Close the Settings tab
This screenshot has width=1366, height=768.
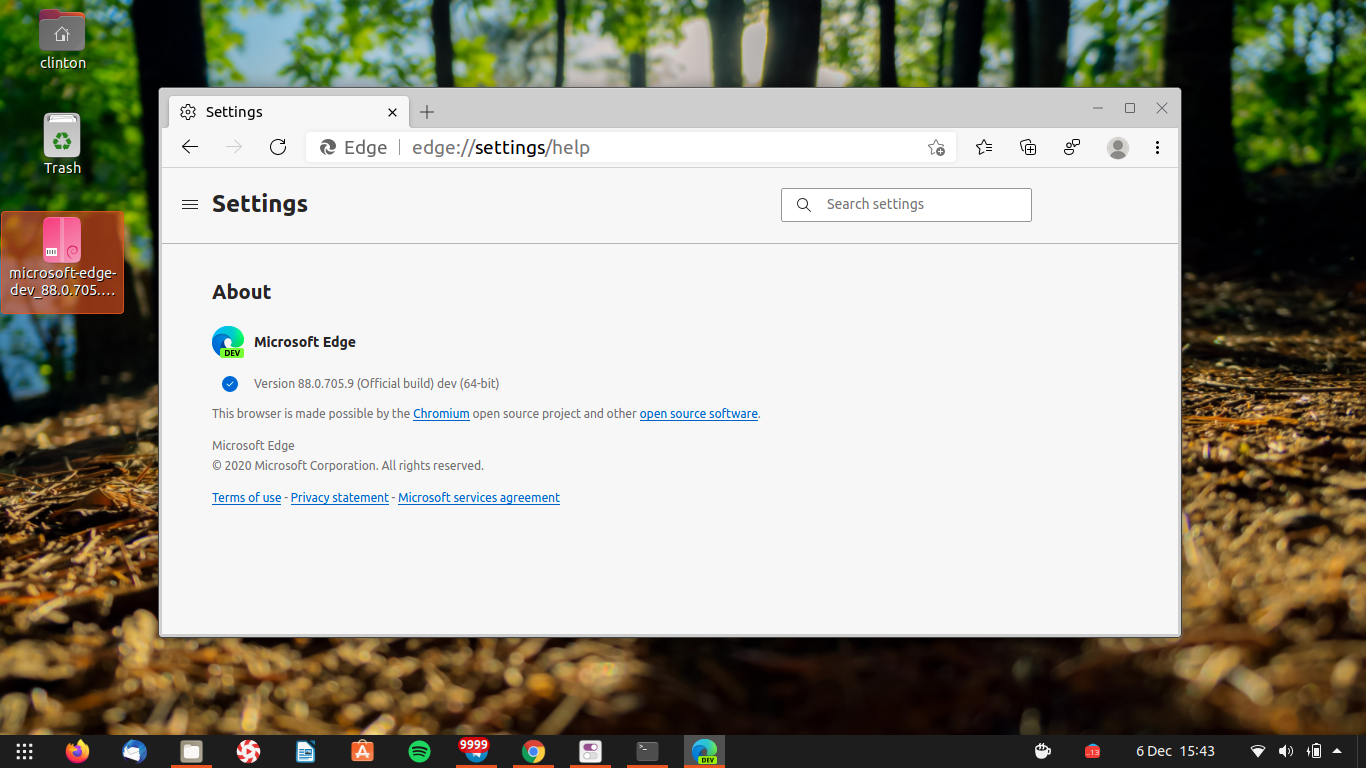click(393, 113)
